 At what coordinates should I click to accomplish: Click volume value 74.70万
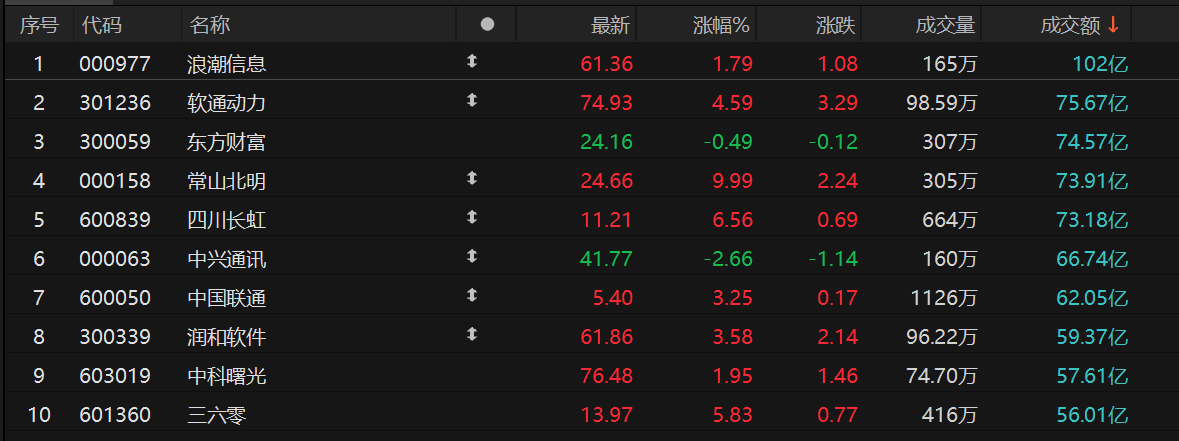(942, 376)
